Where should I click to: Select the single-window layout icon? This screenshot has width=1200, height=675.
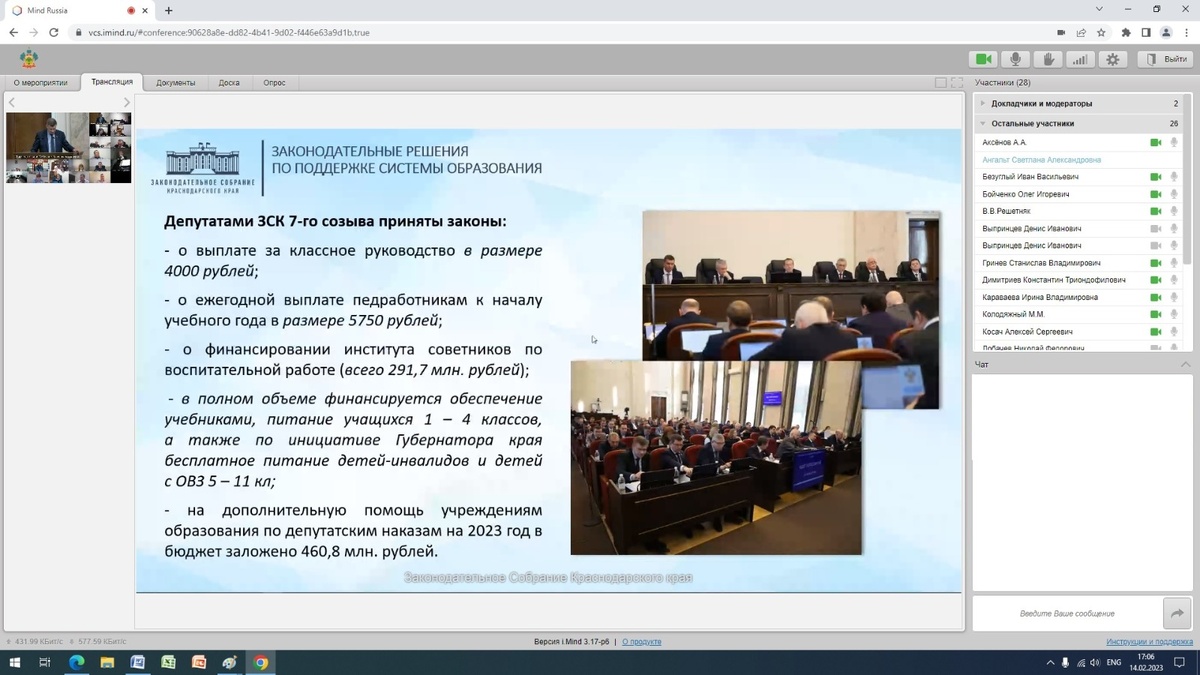pos(941,83)
